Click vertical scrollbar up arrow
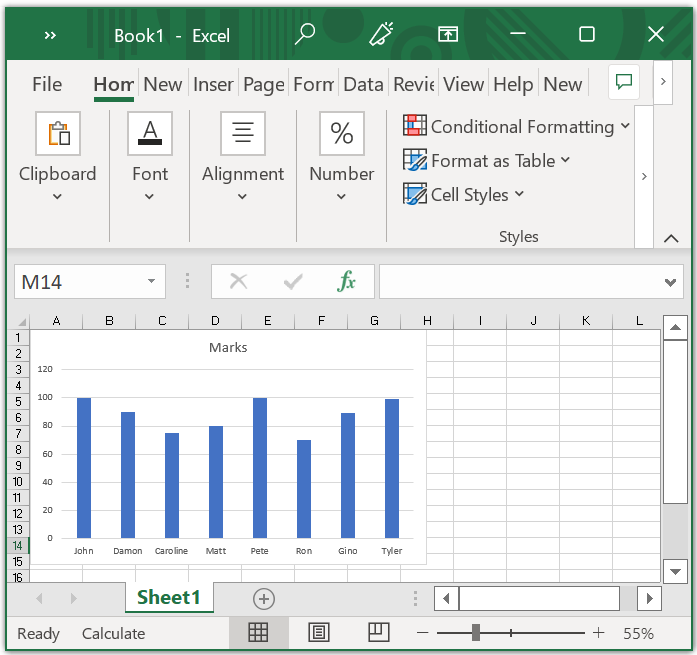Viewport: 697px width, 655px height. [x=675, y=328]
